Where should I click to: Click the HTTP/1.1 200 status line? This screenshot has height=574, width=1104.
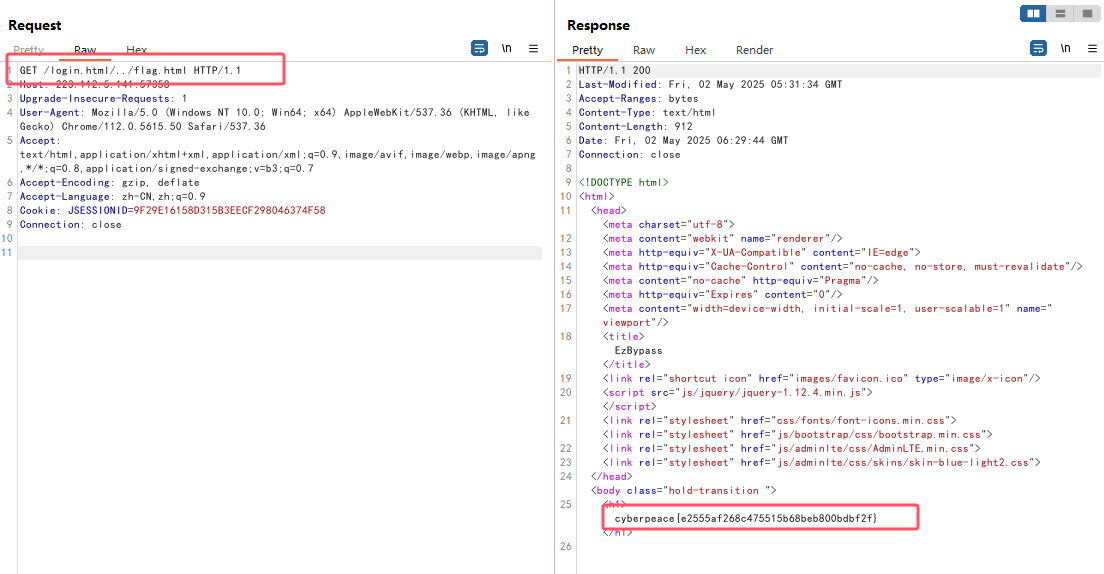(615, 70)
